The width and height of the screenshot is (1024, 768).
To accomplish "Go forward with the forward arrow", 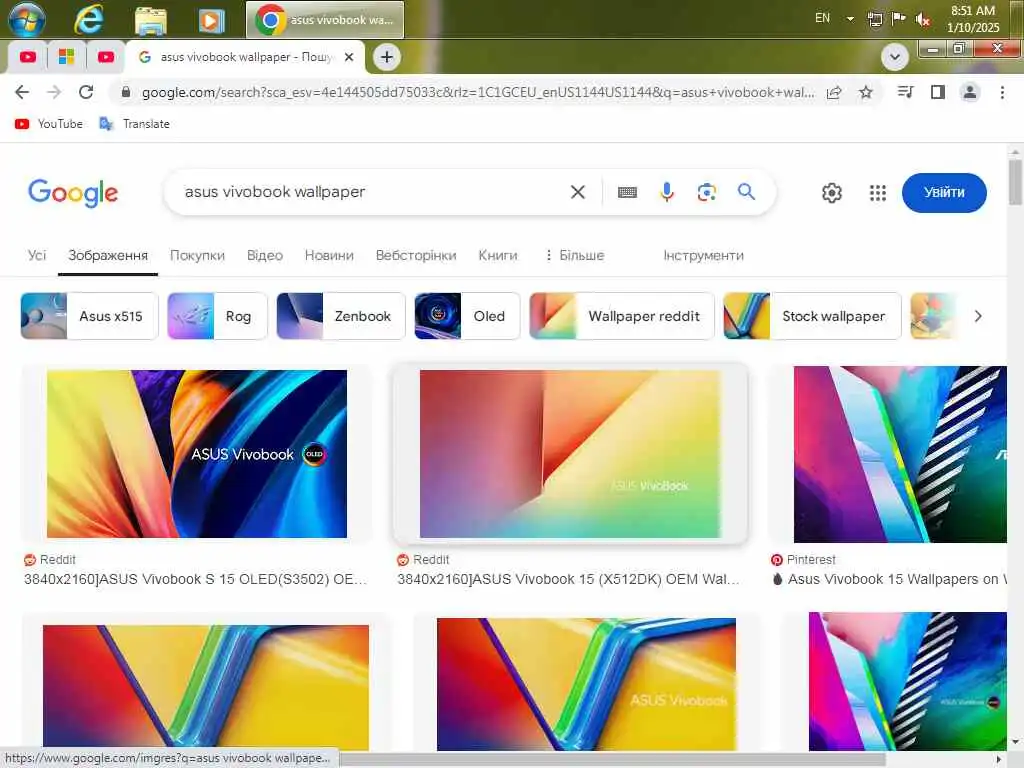I will coord(54,92).
